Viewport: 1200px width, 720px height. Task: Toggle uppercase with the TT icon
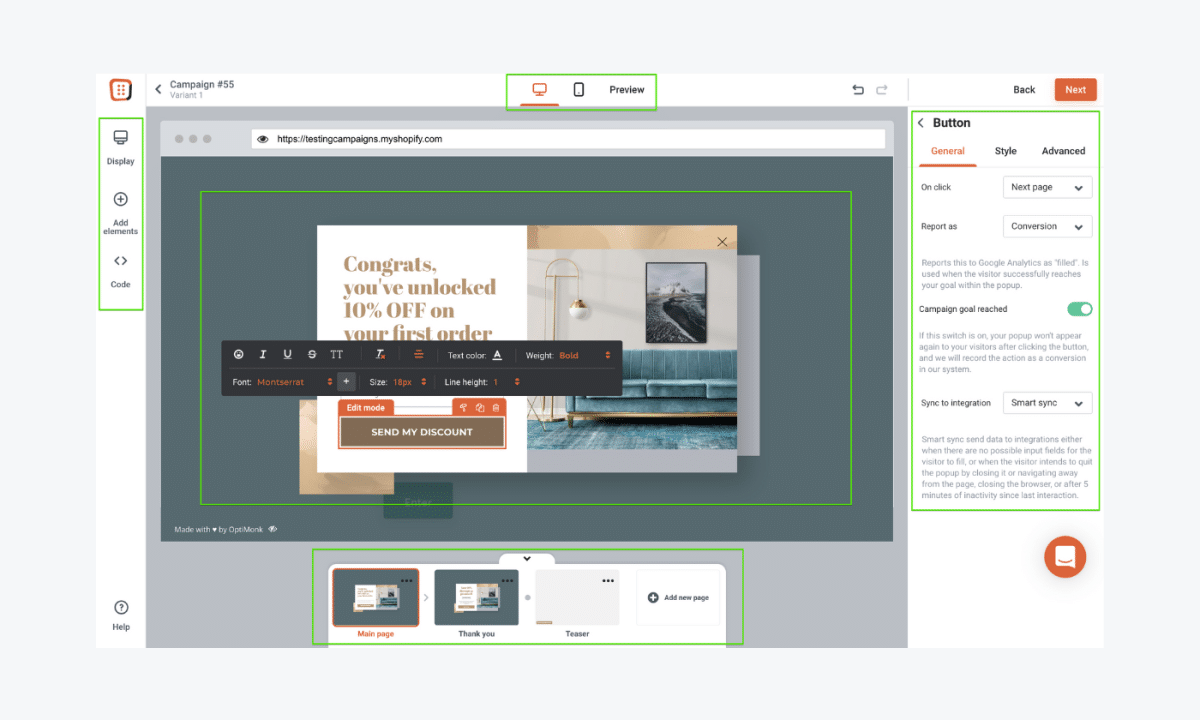[337, 355]
